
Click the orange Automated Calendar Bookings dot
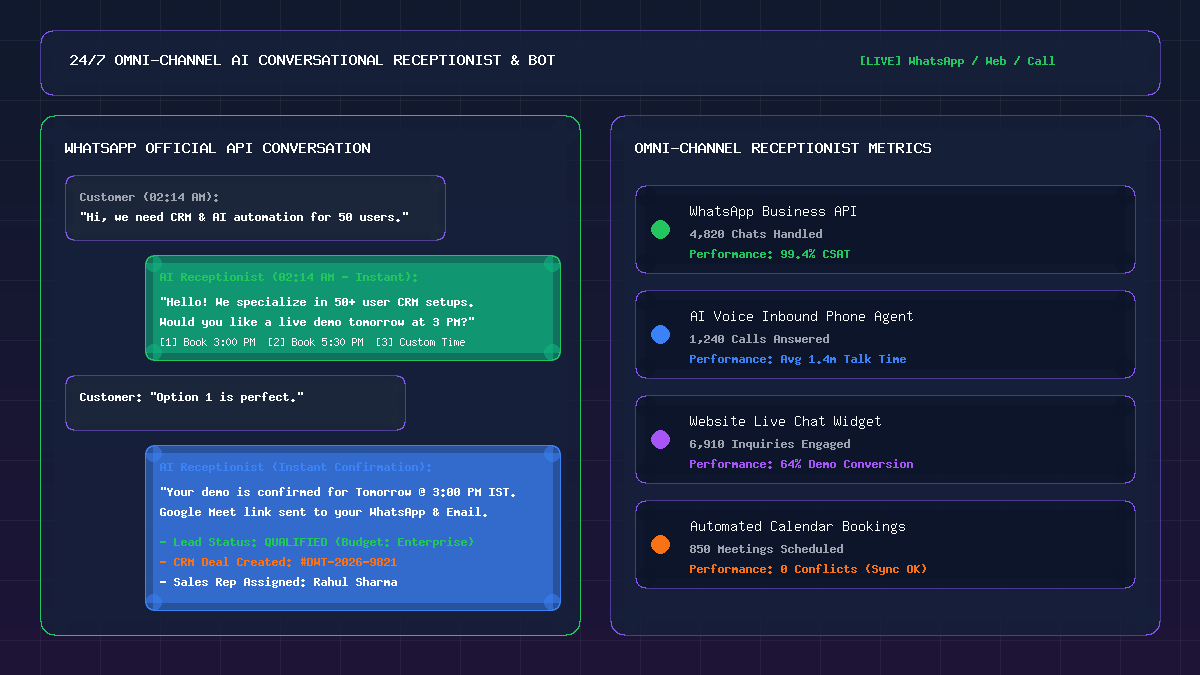(660, 545)
